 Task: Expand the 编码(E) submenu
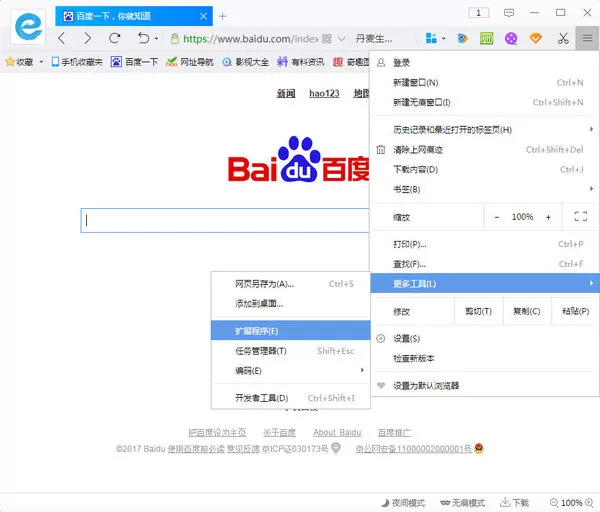291,371
